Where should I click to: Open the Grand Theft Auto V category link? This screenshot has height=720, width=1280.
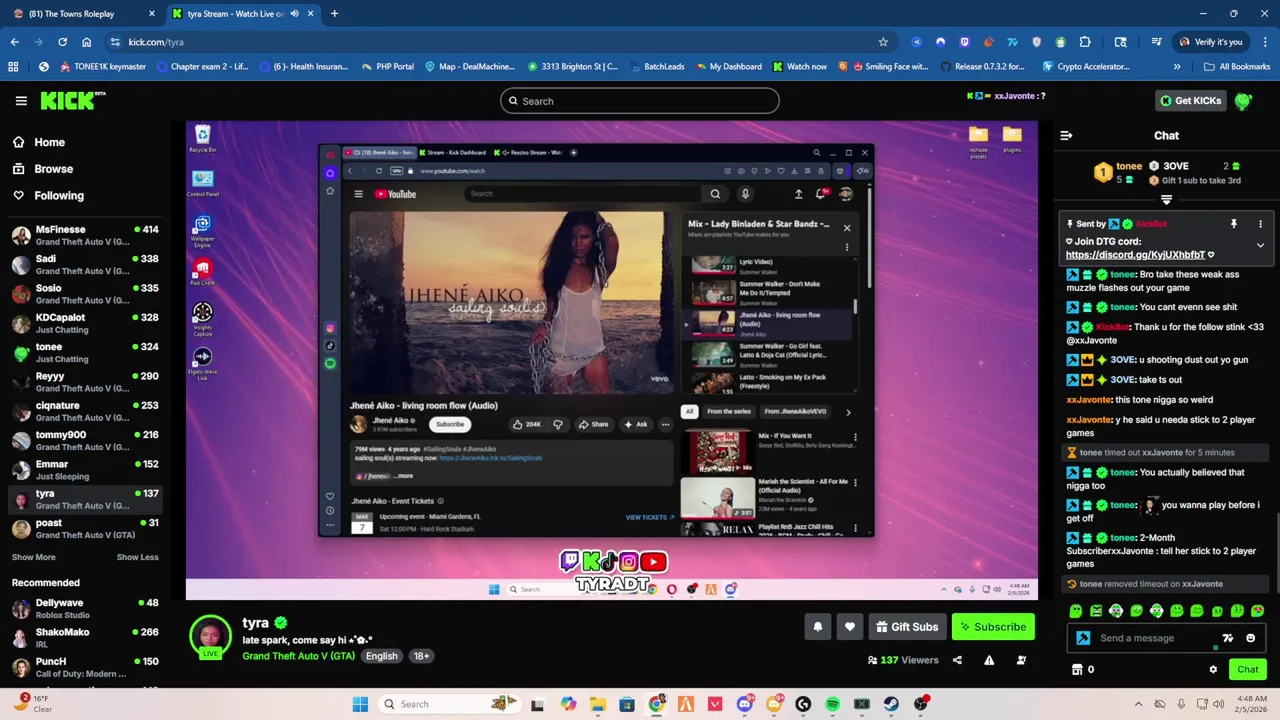[x=298, y=656]
